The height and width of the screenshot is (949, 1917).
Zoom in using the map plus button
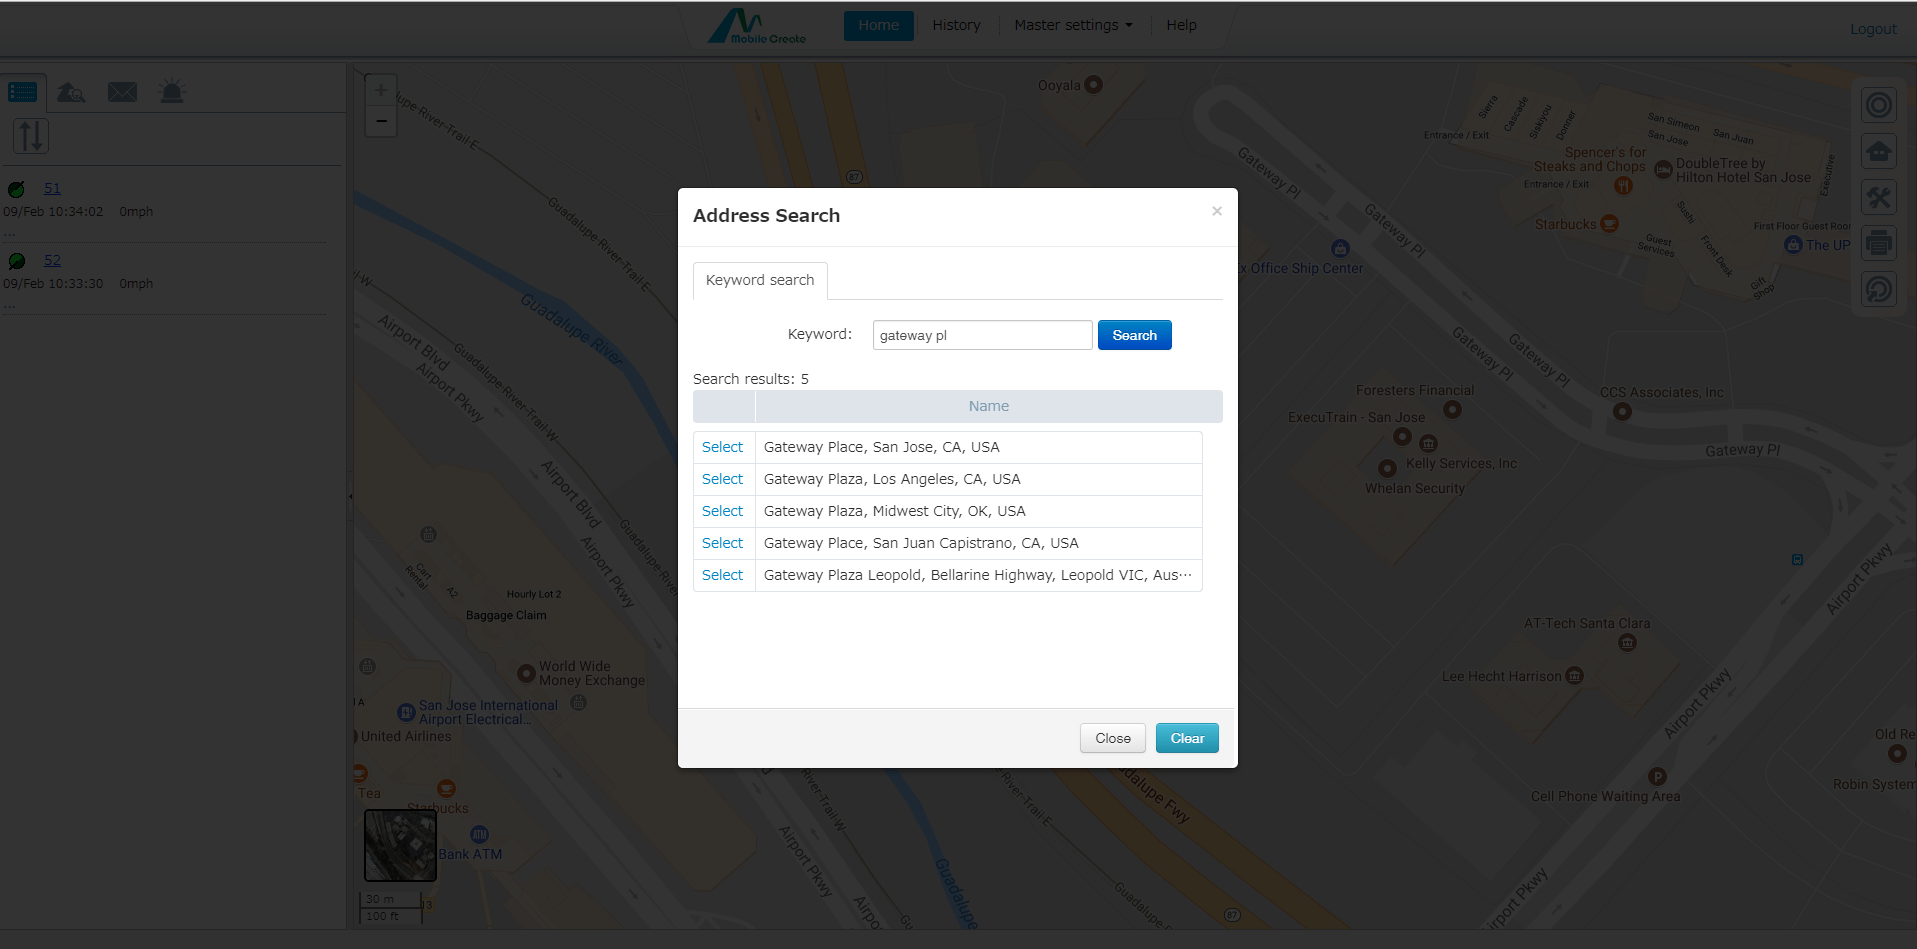coord(380,89)
